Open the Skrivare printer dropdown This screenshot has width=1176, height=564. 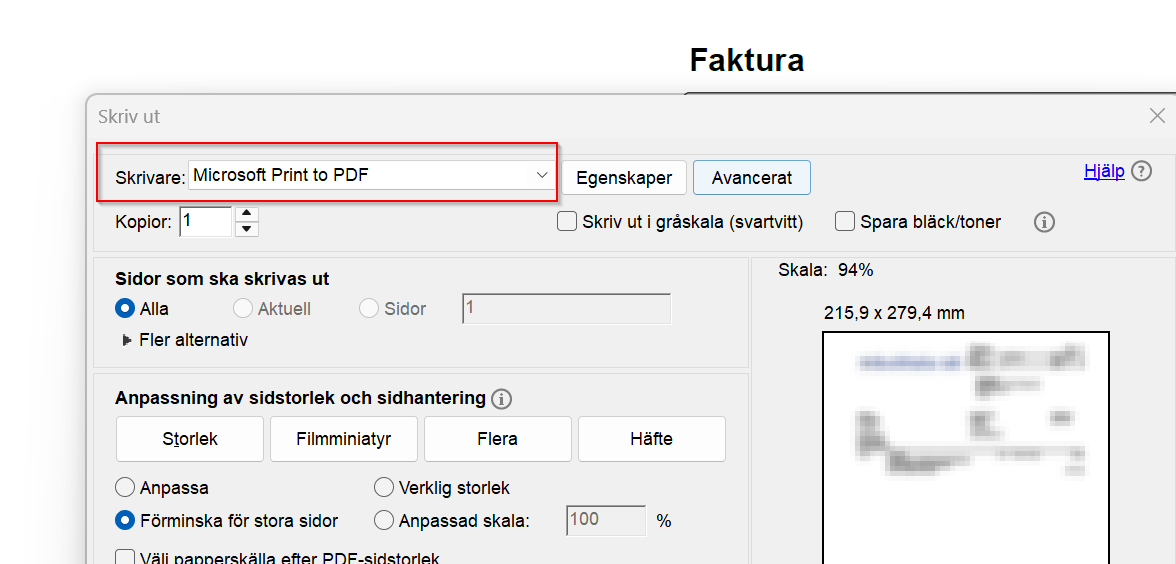pyautogui.click(x=371, y=176)
